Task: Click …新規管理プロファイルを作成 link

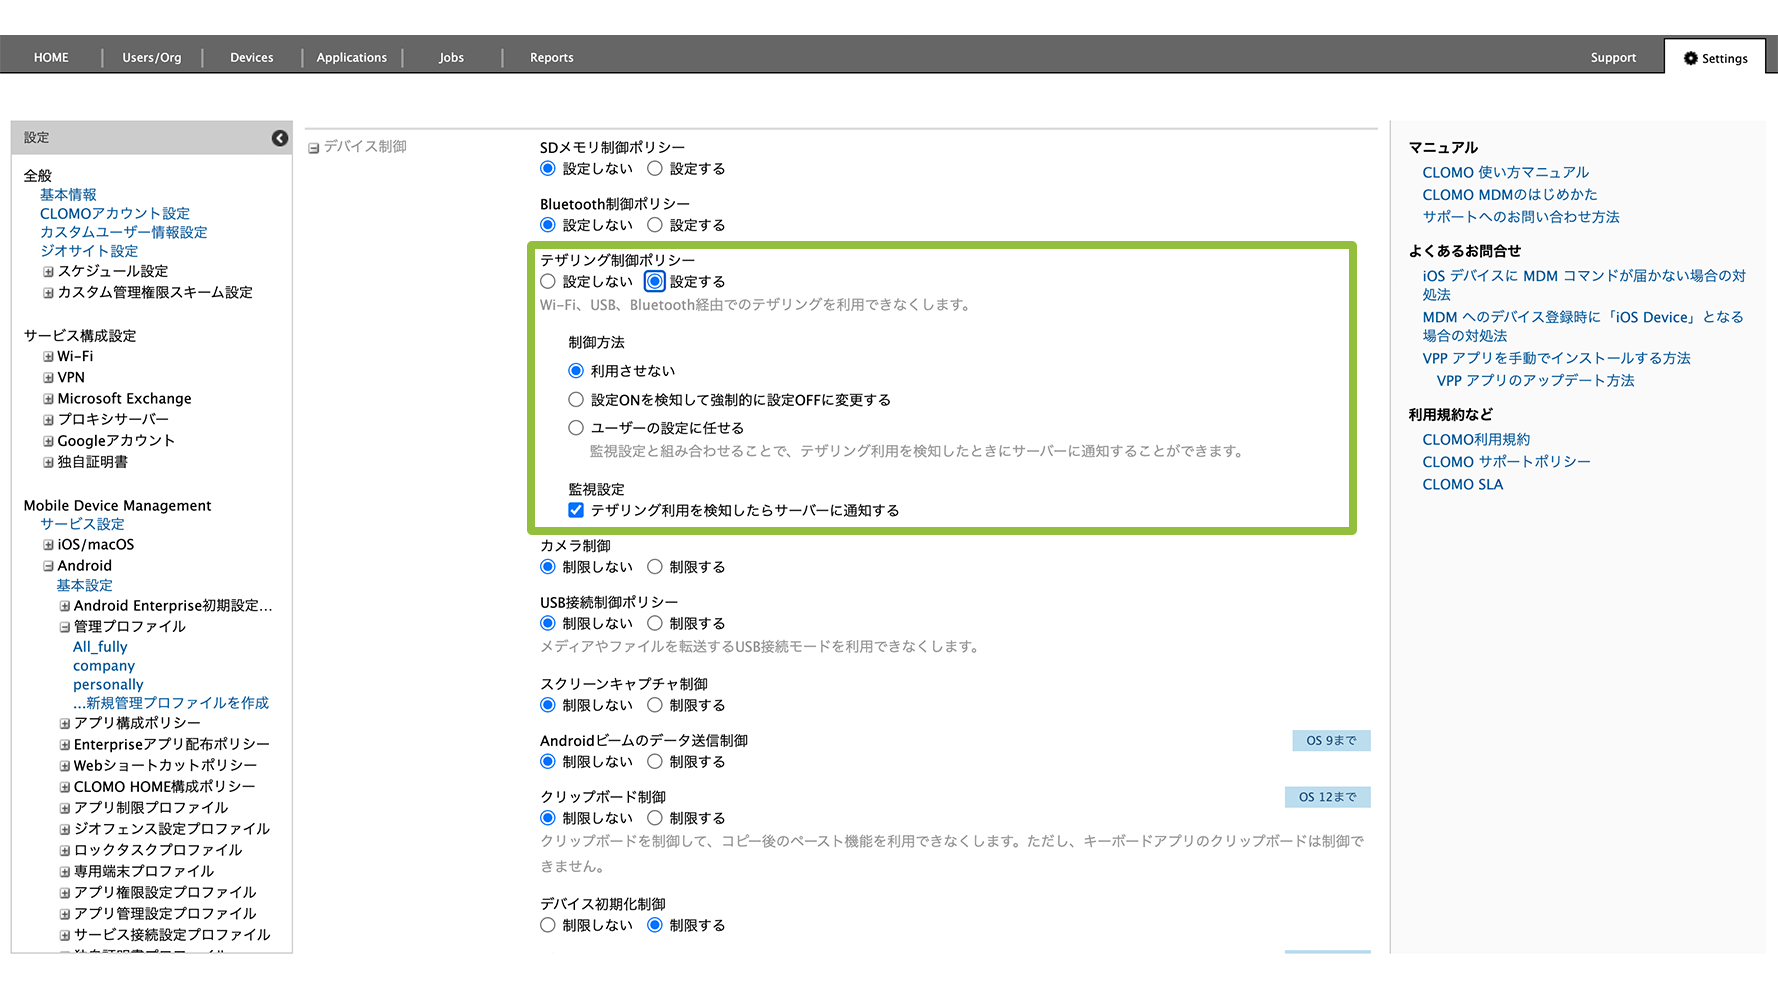Action: [171, 703]
